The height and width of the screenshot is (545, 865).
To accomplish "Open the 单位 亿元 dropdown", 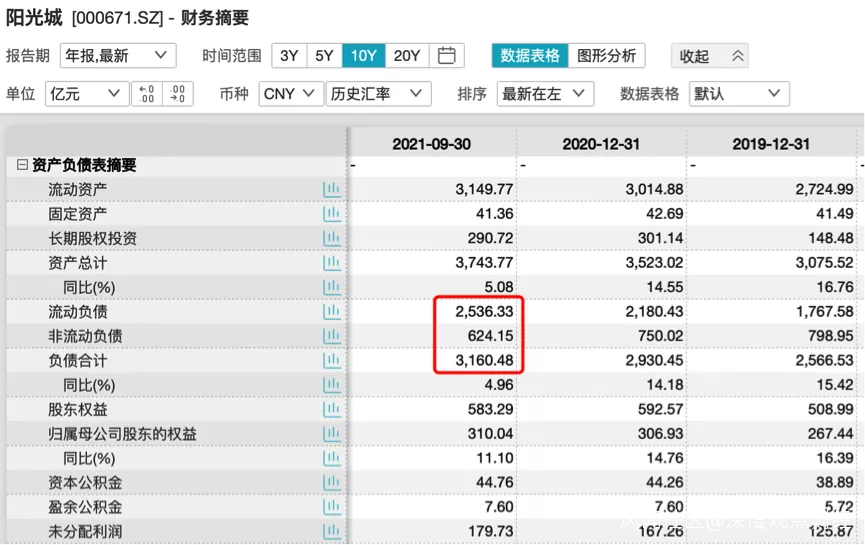I will tap(86, 94).
